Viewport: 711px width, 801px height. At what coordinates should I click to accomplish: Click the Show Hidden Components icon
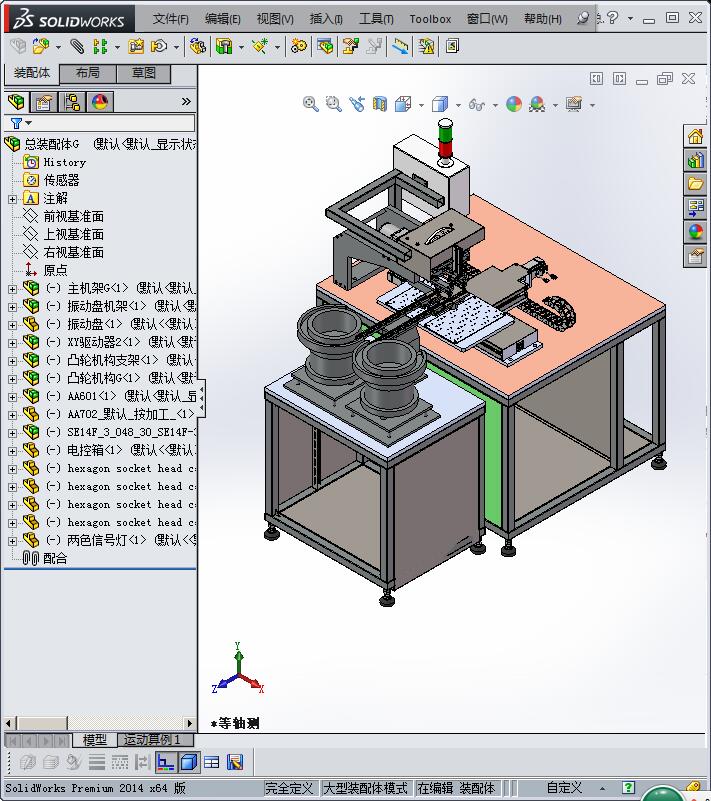(197, 46)
